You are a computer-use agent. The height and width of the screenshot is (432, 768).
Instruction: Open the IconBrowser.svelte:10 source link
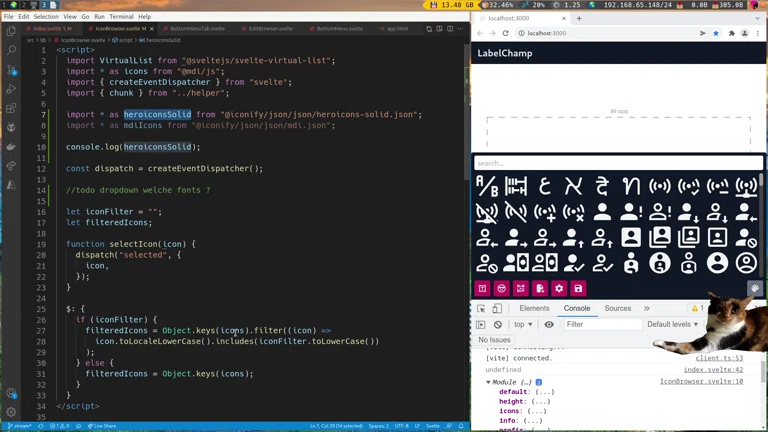click(x=701, y=382)
